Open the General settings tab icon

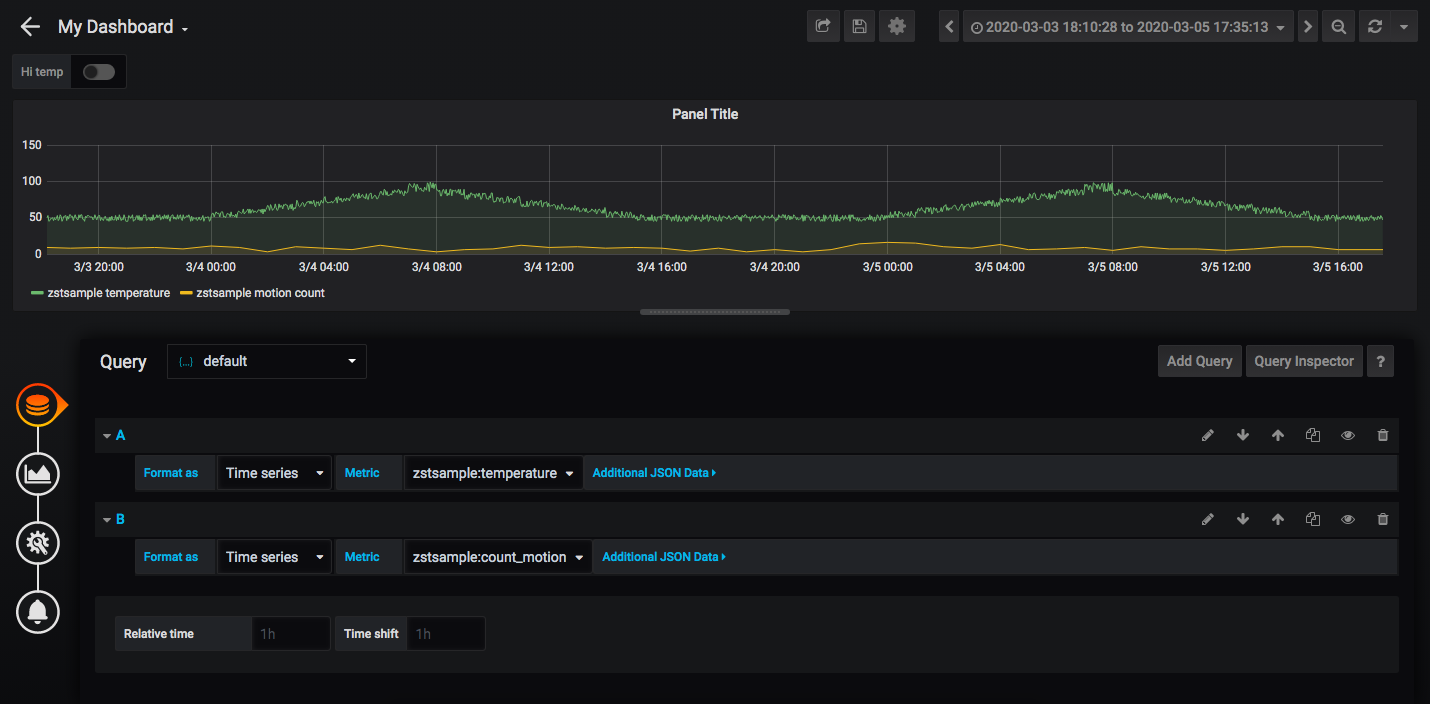tap(38, 543)
